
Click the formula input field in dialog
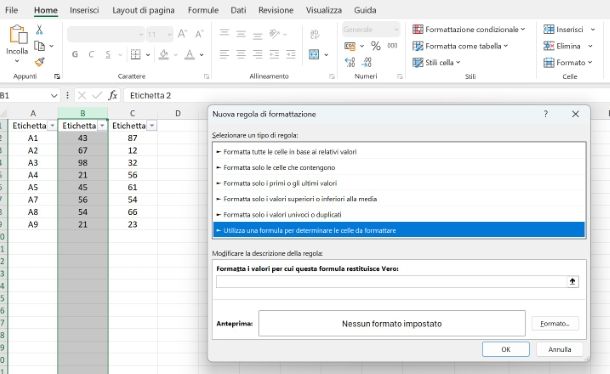[x=392, y=282]
